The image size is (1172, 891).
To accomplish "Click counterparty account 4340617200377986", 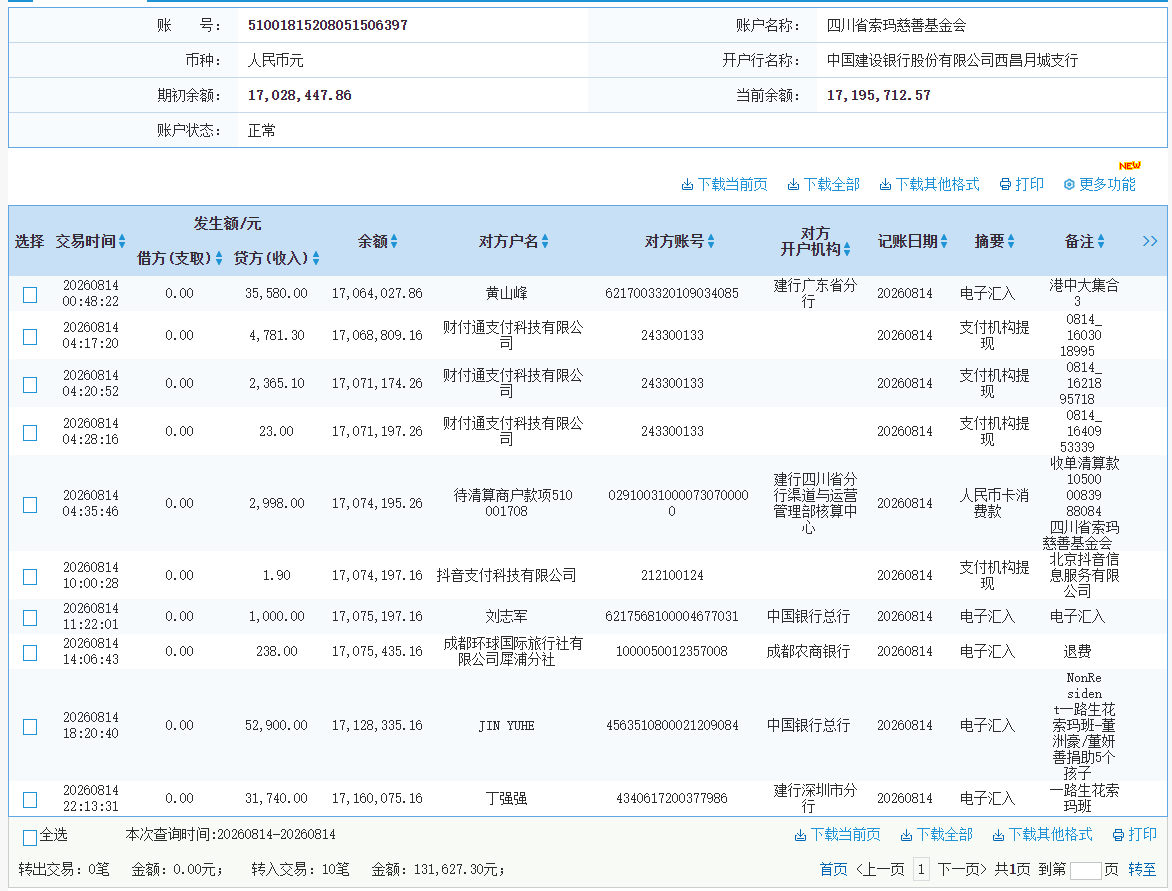I will pos(672,798).
